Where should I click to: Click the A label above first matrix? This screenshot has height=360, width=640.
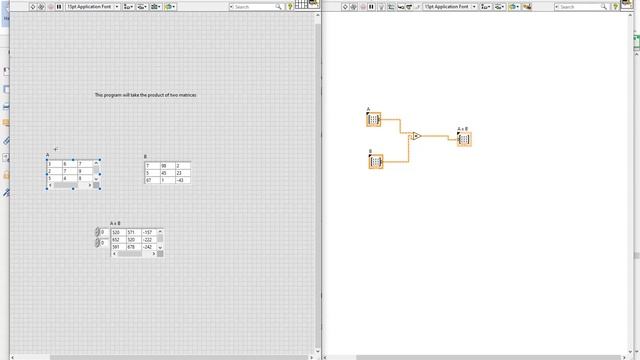coord(48,155)
